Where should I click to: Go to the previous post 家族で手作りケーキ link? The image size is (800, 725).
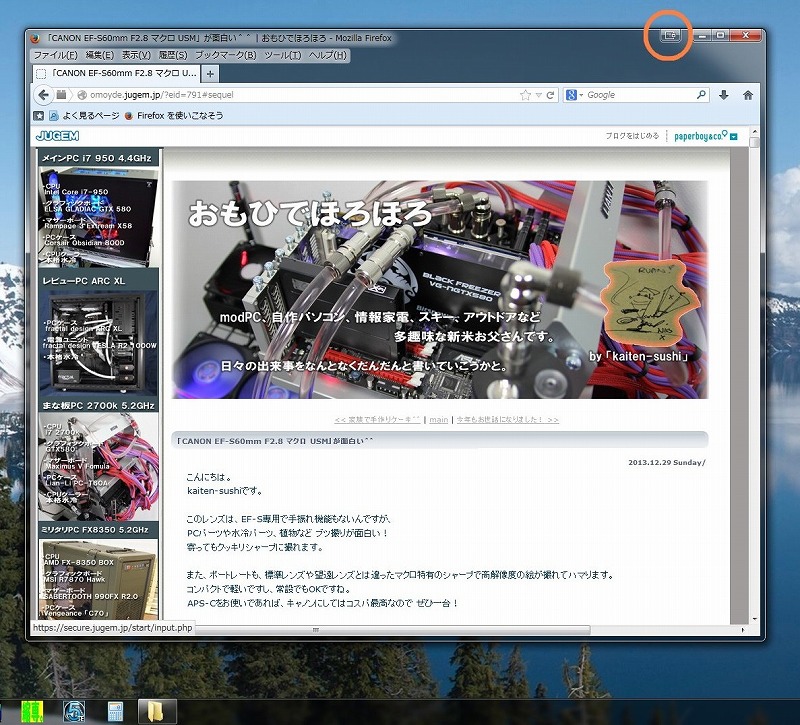378,419
